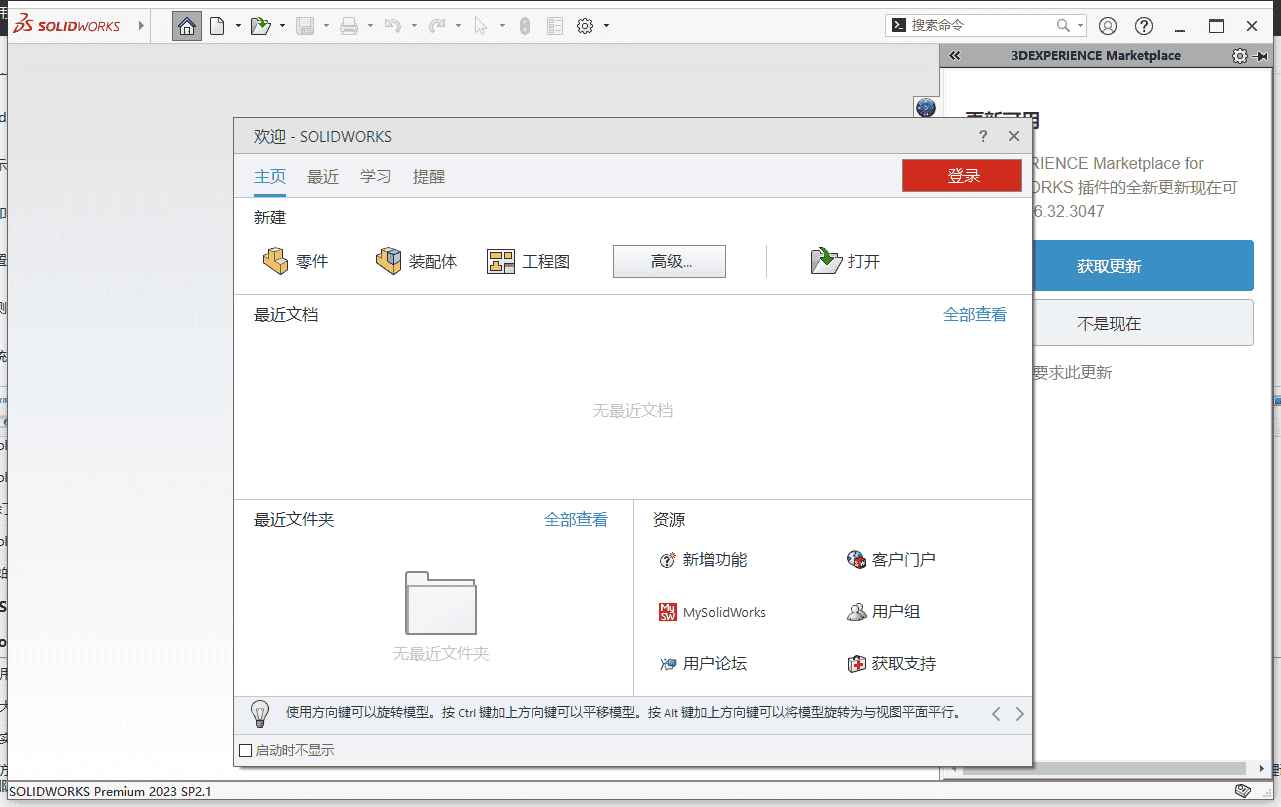Create a new 装配体 (Assembly) document
Screen dimensions: 1281x807
click(x=417, y=260)
